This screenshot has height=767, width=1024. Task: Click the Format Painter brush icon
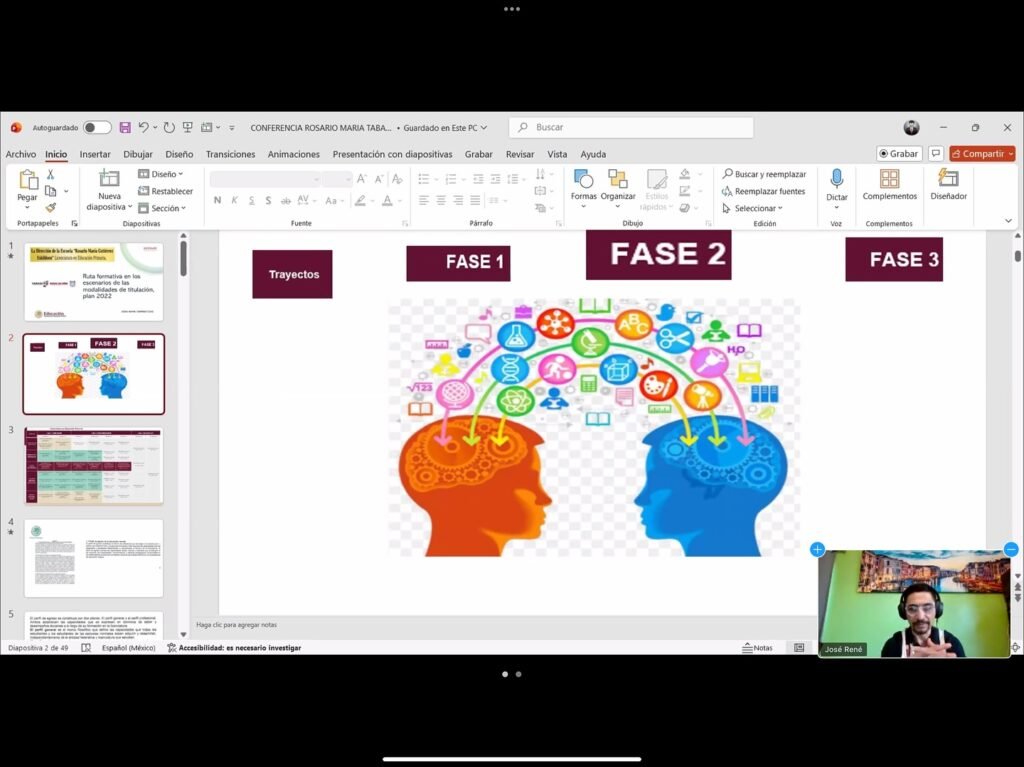pos(51,207)
